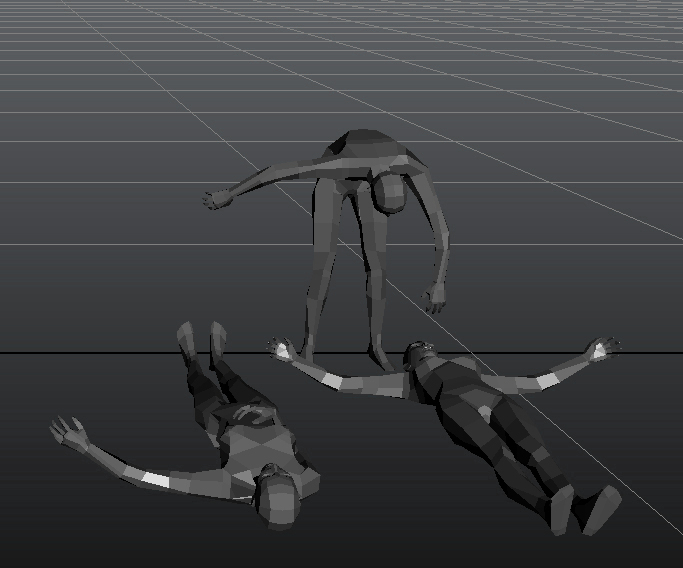683x568 pixels.
Task: Select the arched back of the standing figure
Action: (364, 150)
